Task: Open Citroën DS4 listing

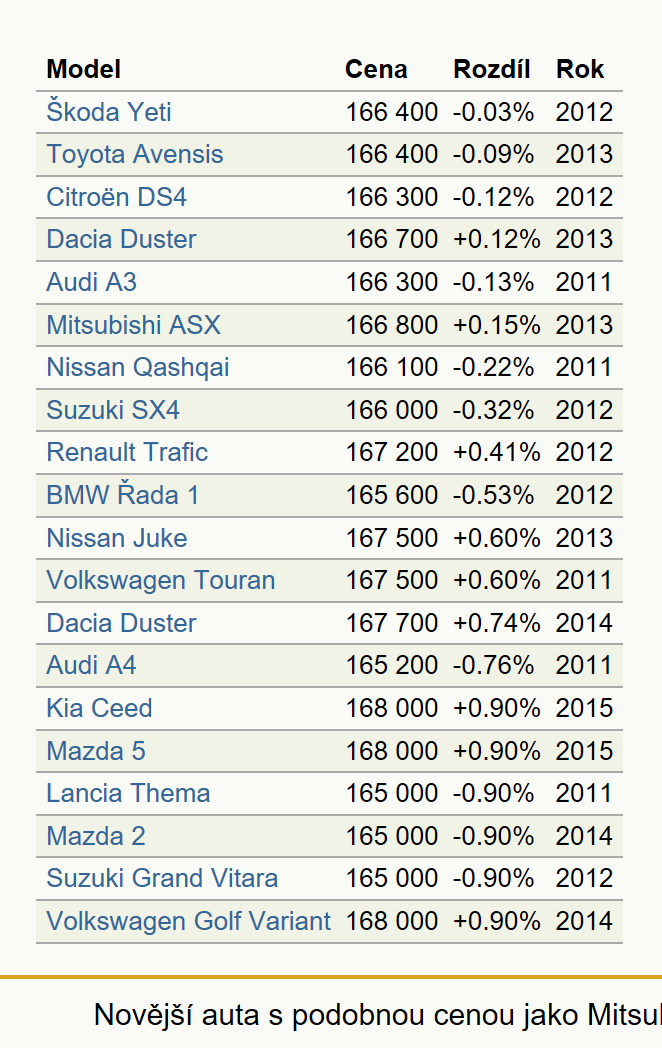Action: [x=116, y=197]
